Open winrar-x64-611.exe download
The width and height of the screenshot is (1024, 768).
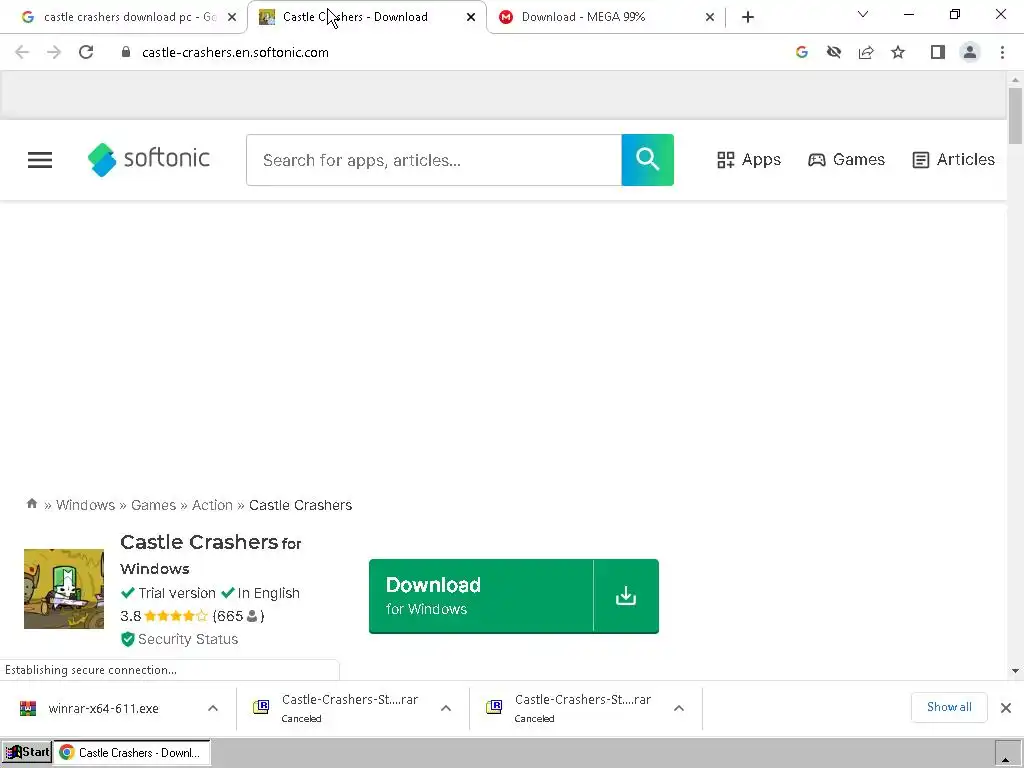point(104,709)
